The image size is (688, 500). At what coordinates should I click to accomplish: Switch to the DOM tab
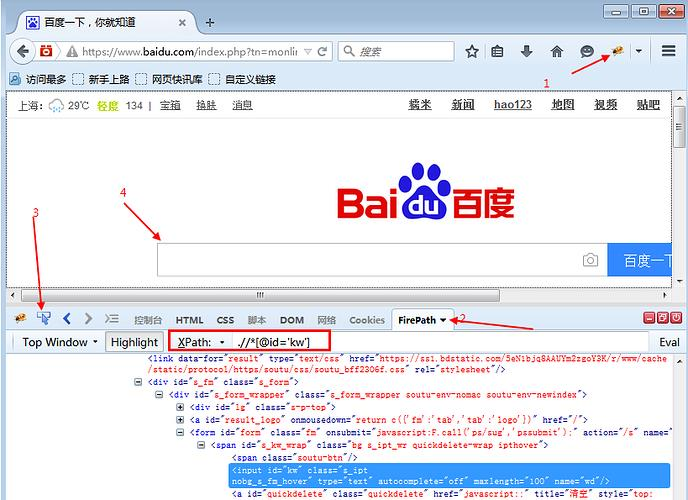(x=292, y=320)
